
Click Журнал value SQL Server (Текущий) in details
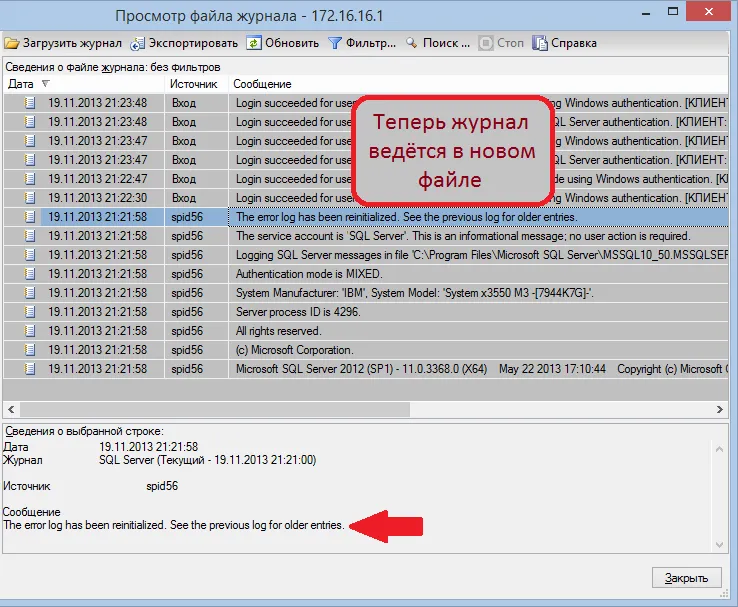(x=208, y=460)
